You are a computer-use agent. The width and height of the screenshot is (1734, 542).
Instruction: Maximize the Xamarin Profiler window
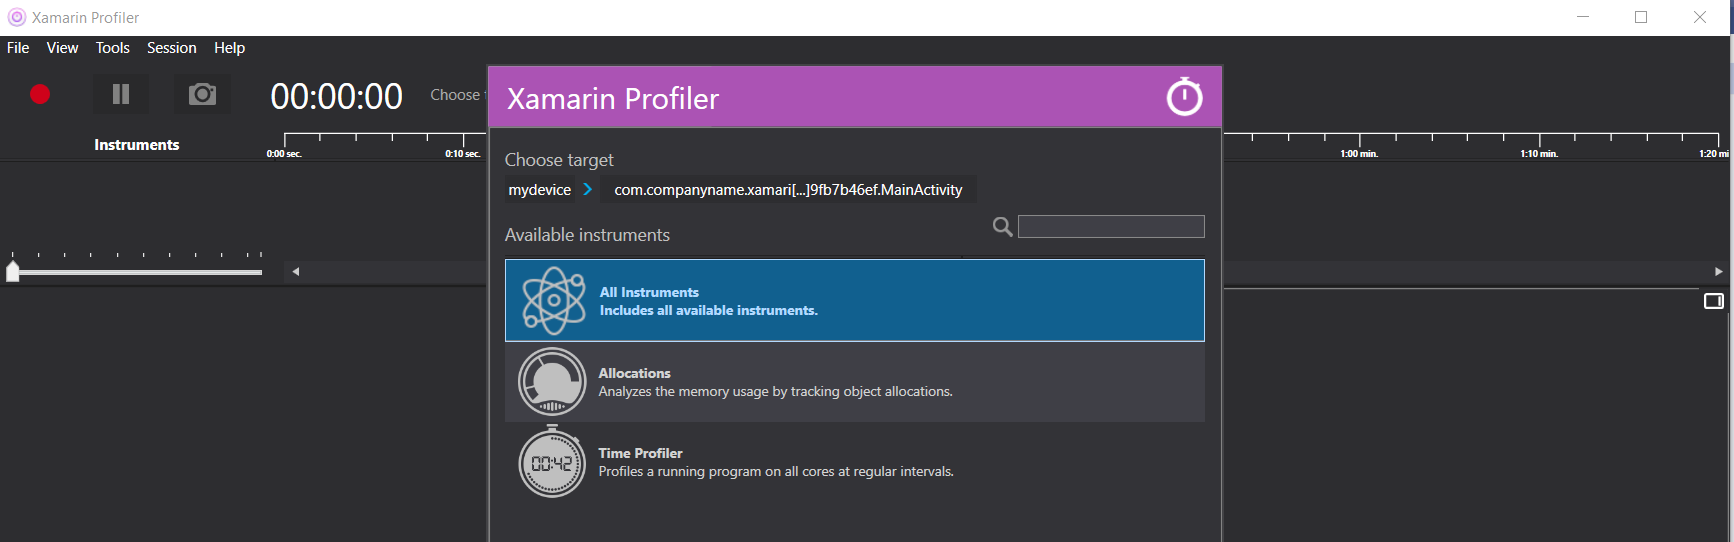point(1641,17)
